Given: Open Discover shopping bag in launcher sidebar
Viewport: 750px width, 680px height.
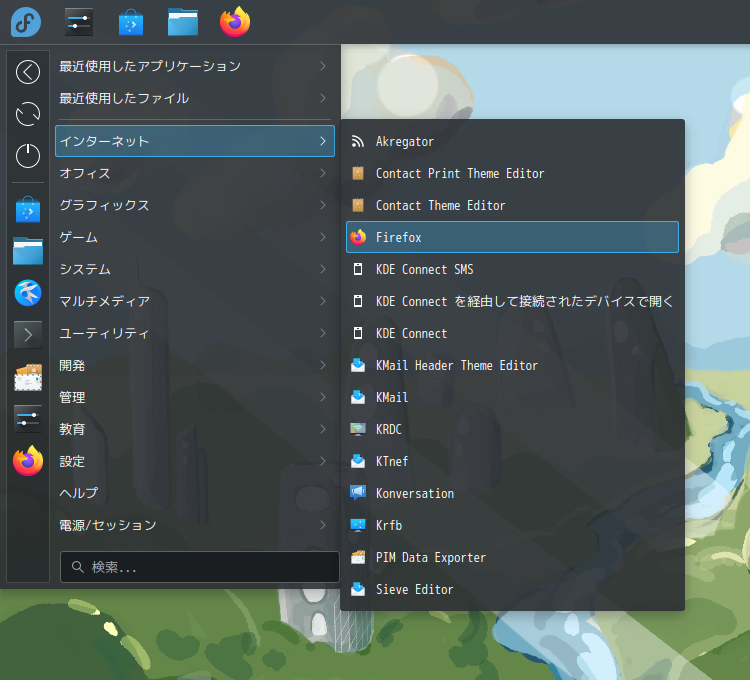Looking at the screenshot, I should coord(28,209).
